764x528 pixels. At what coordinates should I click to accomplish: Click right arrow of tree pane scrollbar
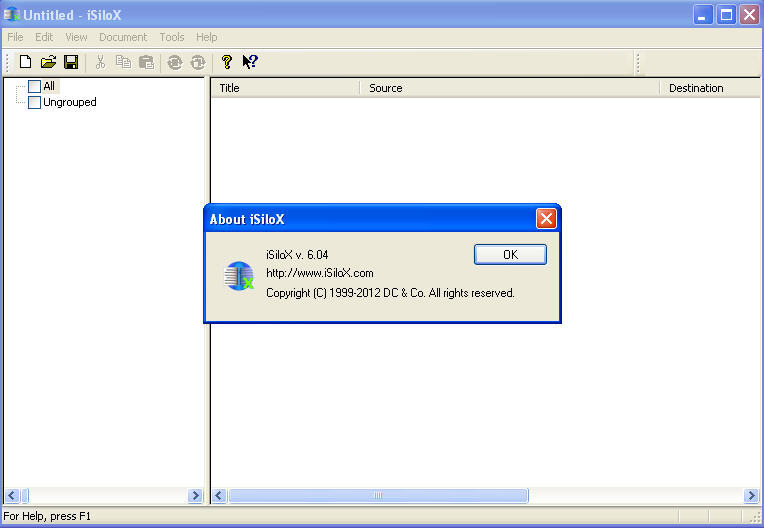[x=195, y=496]
